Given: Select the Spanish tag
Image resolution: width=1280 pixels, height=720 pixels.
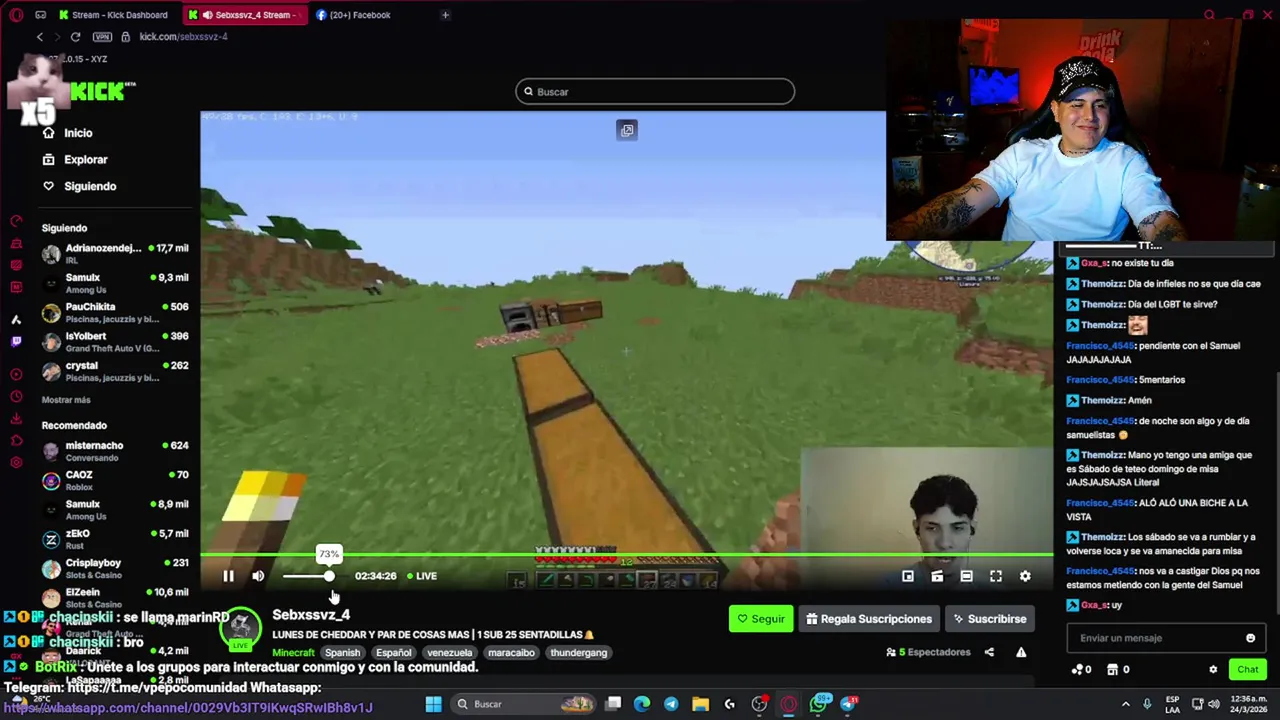Looking at the screenshot, I should [342, 653].
